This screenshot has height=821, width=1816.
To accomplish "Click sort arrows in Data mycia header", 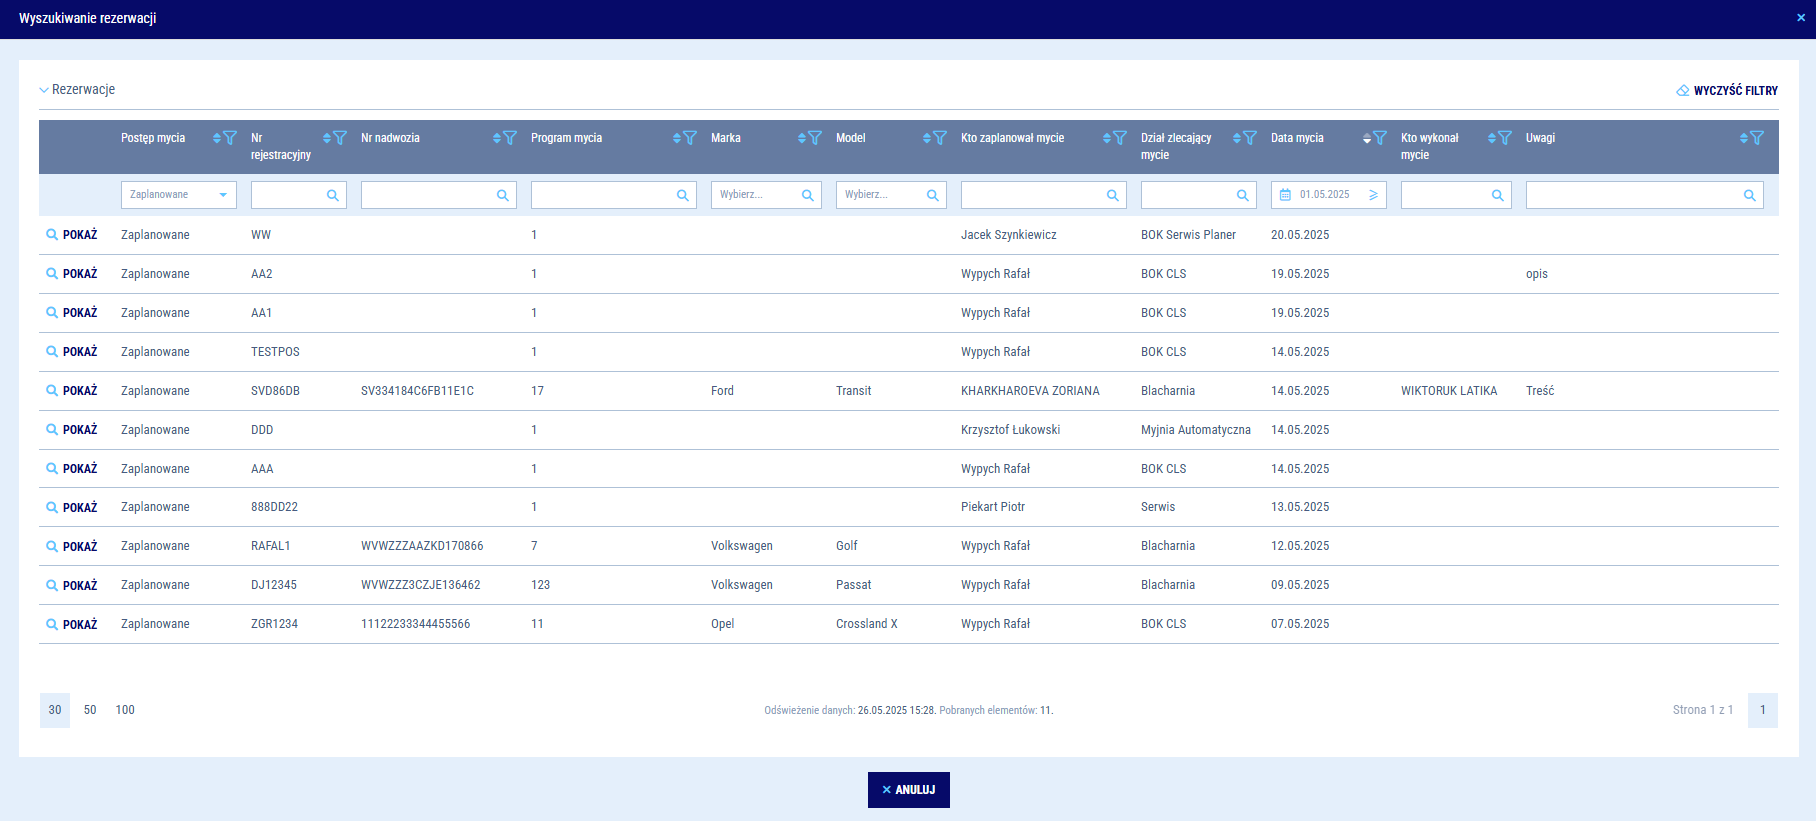I will [x=1367, y=138].
